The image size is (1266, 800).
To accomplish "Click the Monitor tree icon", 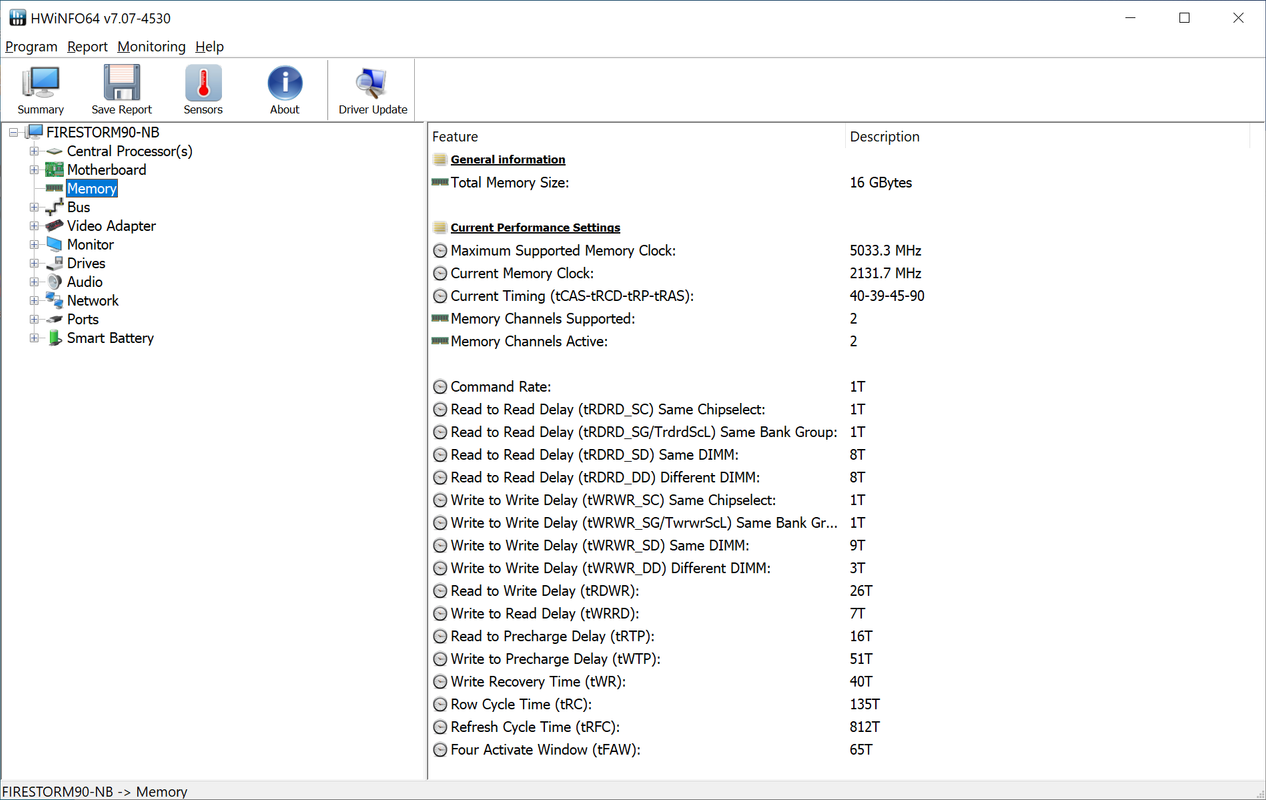I will tap(54, 244).
